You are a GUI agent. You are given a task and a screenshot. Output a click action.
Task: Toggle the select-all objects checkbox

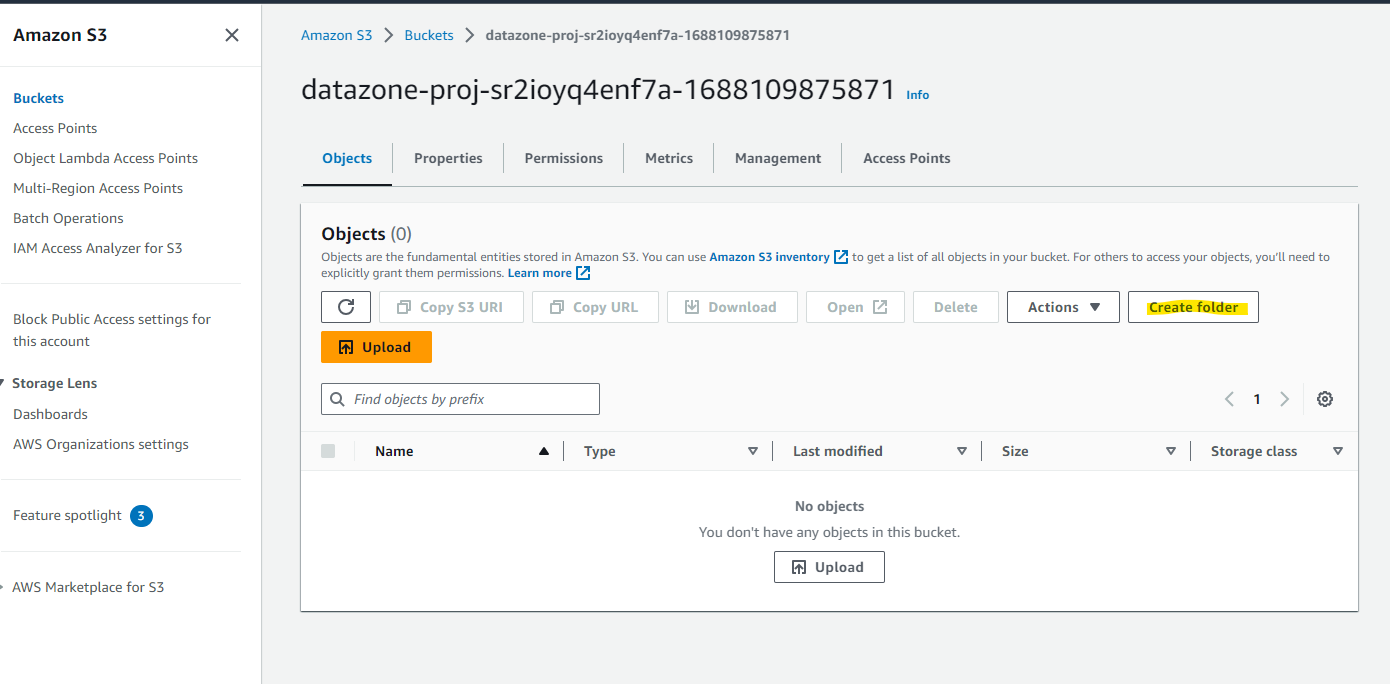pyautogui.click(x=328, y=451)
